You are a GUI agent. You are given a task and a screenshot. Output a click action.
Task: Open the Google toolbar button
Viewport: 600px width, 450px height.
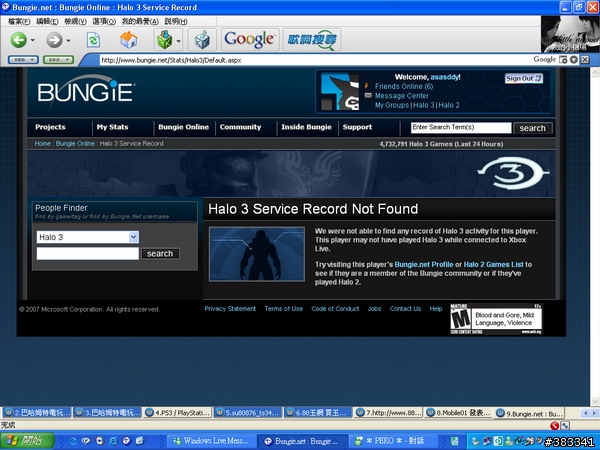[x=250, y=39]
